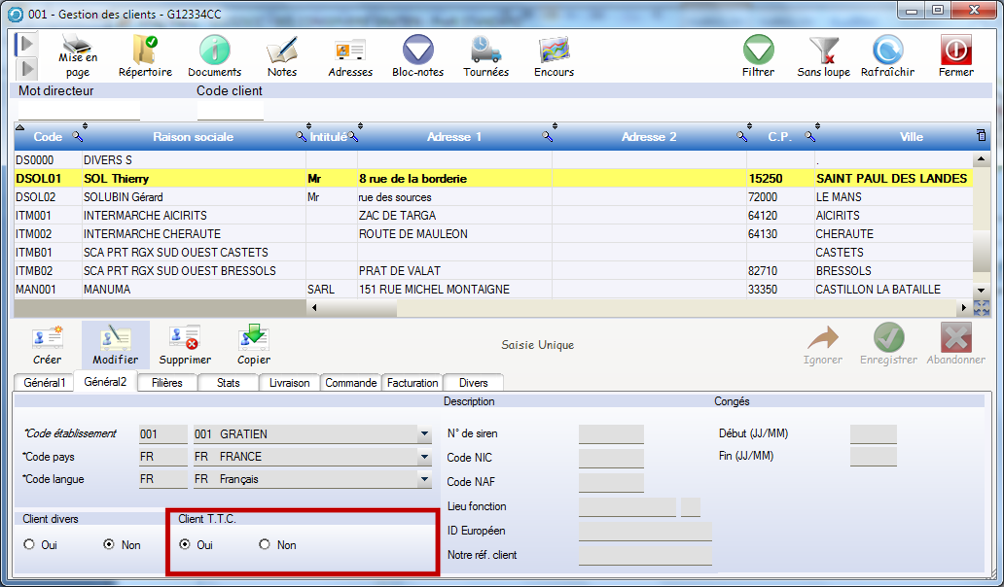Viewport: 1004px width, 587px height.
Task: Select Non for Client T.T.C.
Action: pyautogui.click(x=265, y=545)
